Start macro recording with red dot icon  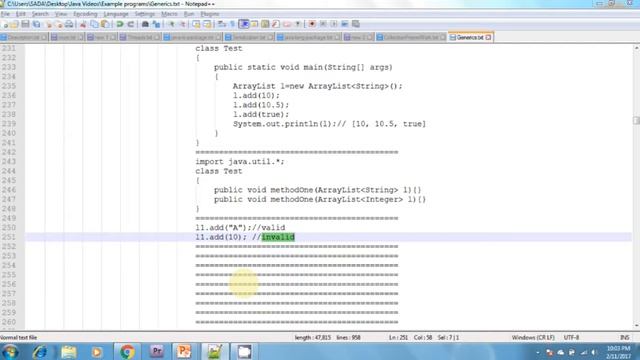point(312,24)
